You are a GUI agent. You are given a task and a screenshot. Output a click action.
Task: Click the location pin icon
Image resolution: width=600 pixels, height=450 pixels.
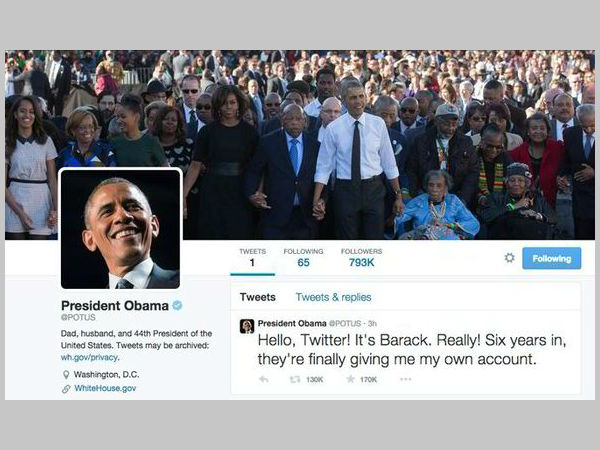point(66,374)
